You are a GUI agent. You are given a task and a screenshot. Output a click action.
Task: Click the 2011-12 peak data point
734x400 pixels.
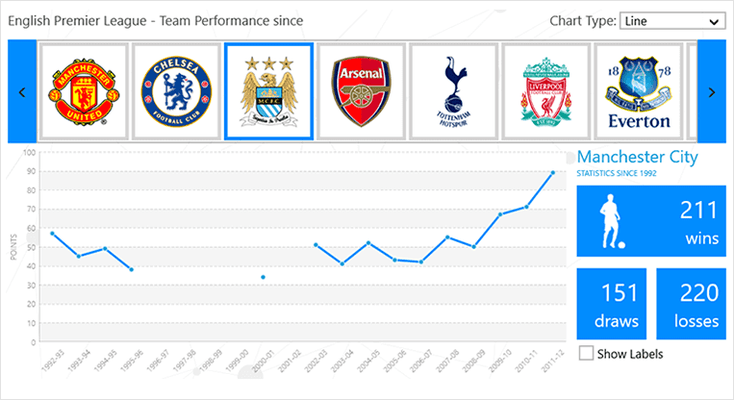(x=553, y=173)
